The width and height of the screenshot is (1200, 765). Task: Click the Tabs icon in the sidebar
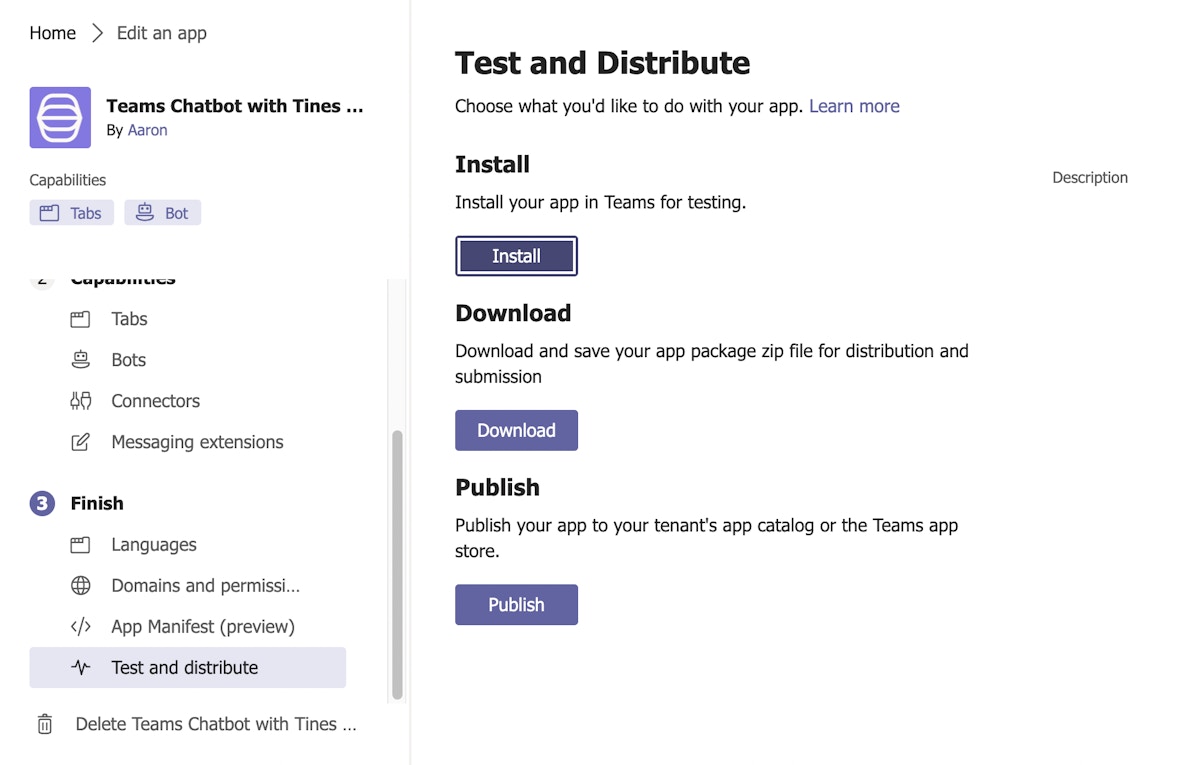coord(81,320)
